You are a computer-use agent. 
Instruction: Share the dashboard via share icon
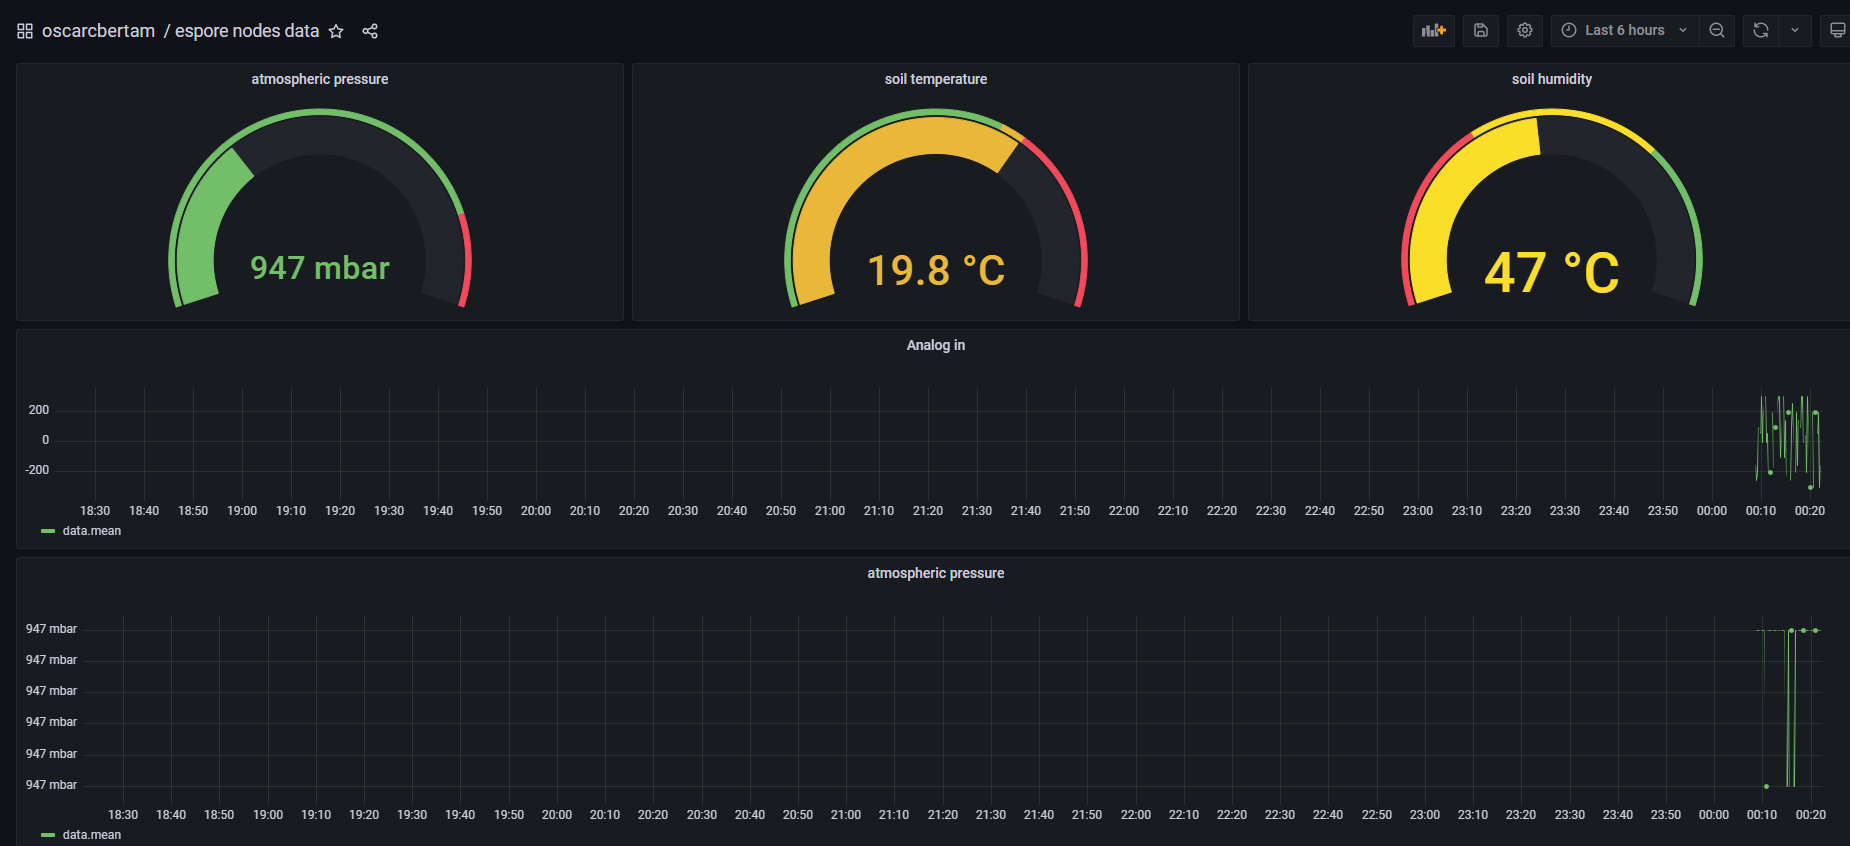(370, 31)
